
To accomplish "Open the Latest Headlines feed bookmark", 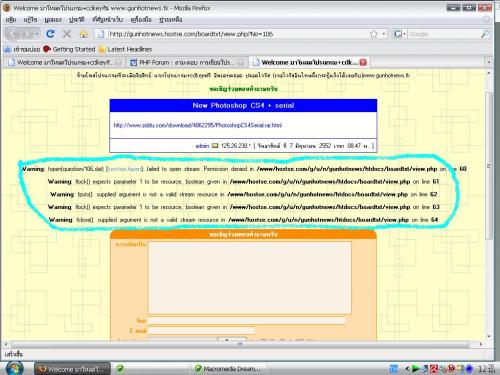I will pyautogui.click(x=125, y=49).
